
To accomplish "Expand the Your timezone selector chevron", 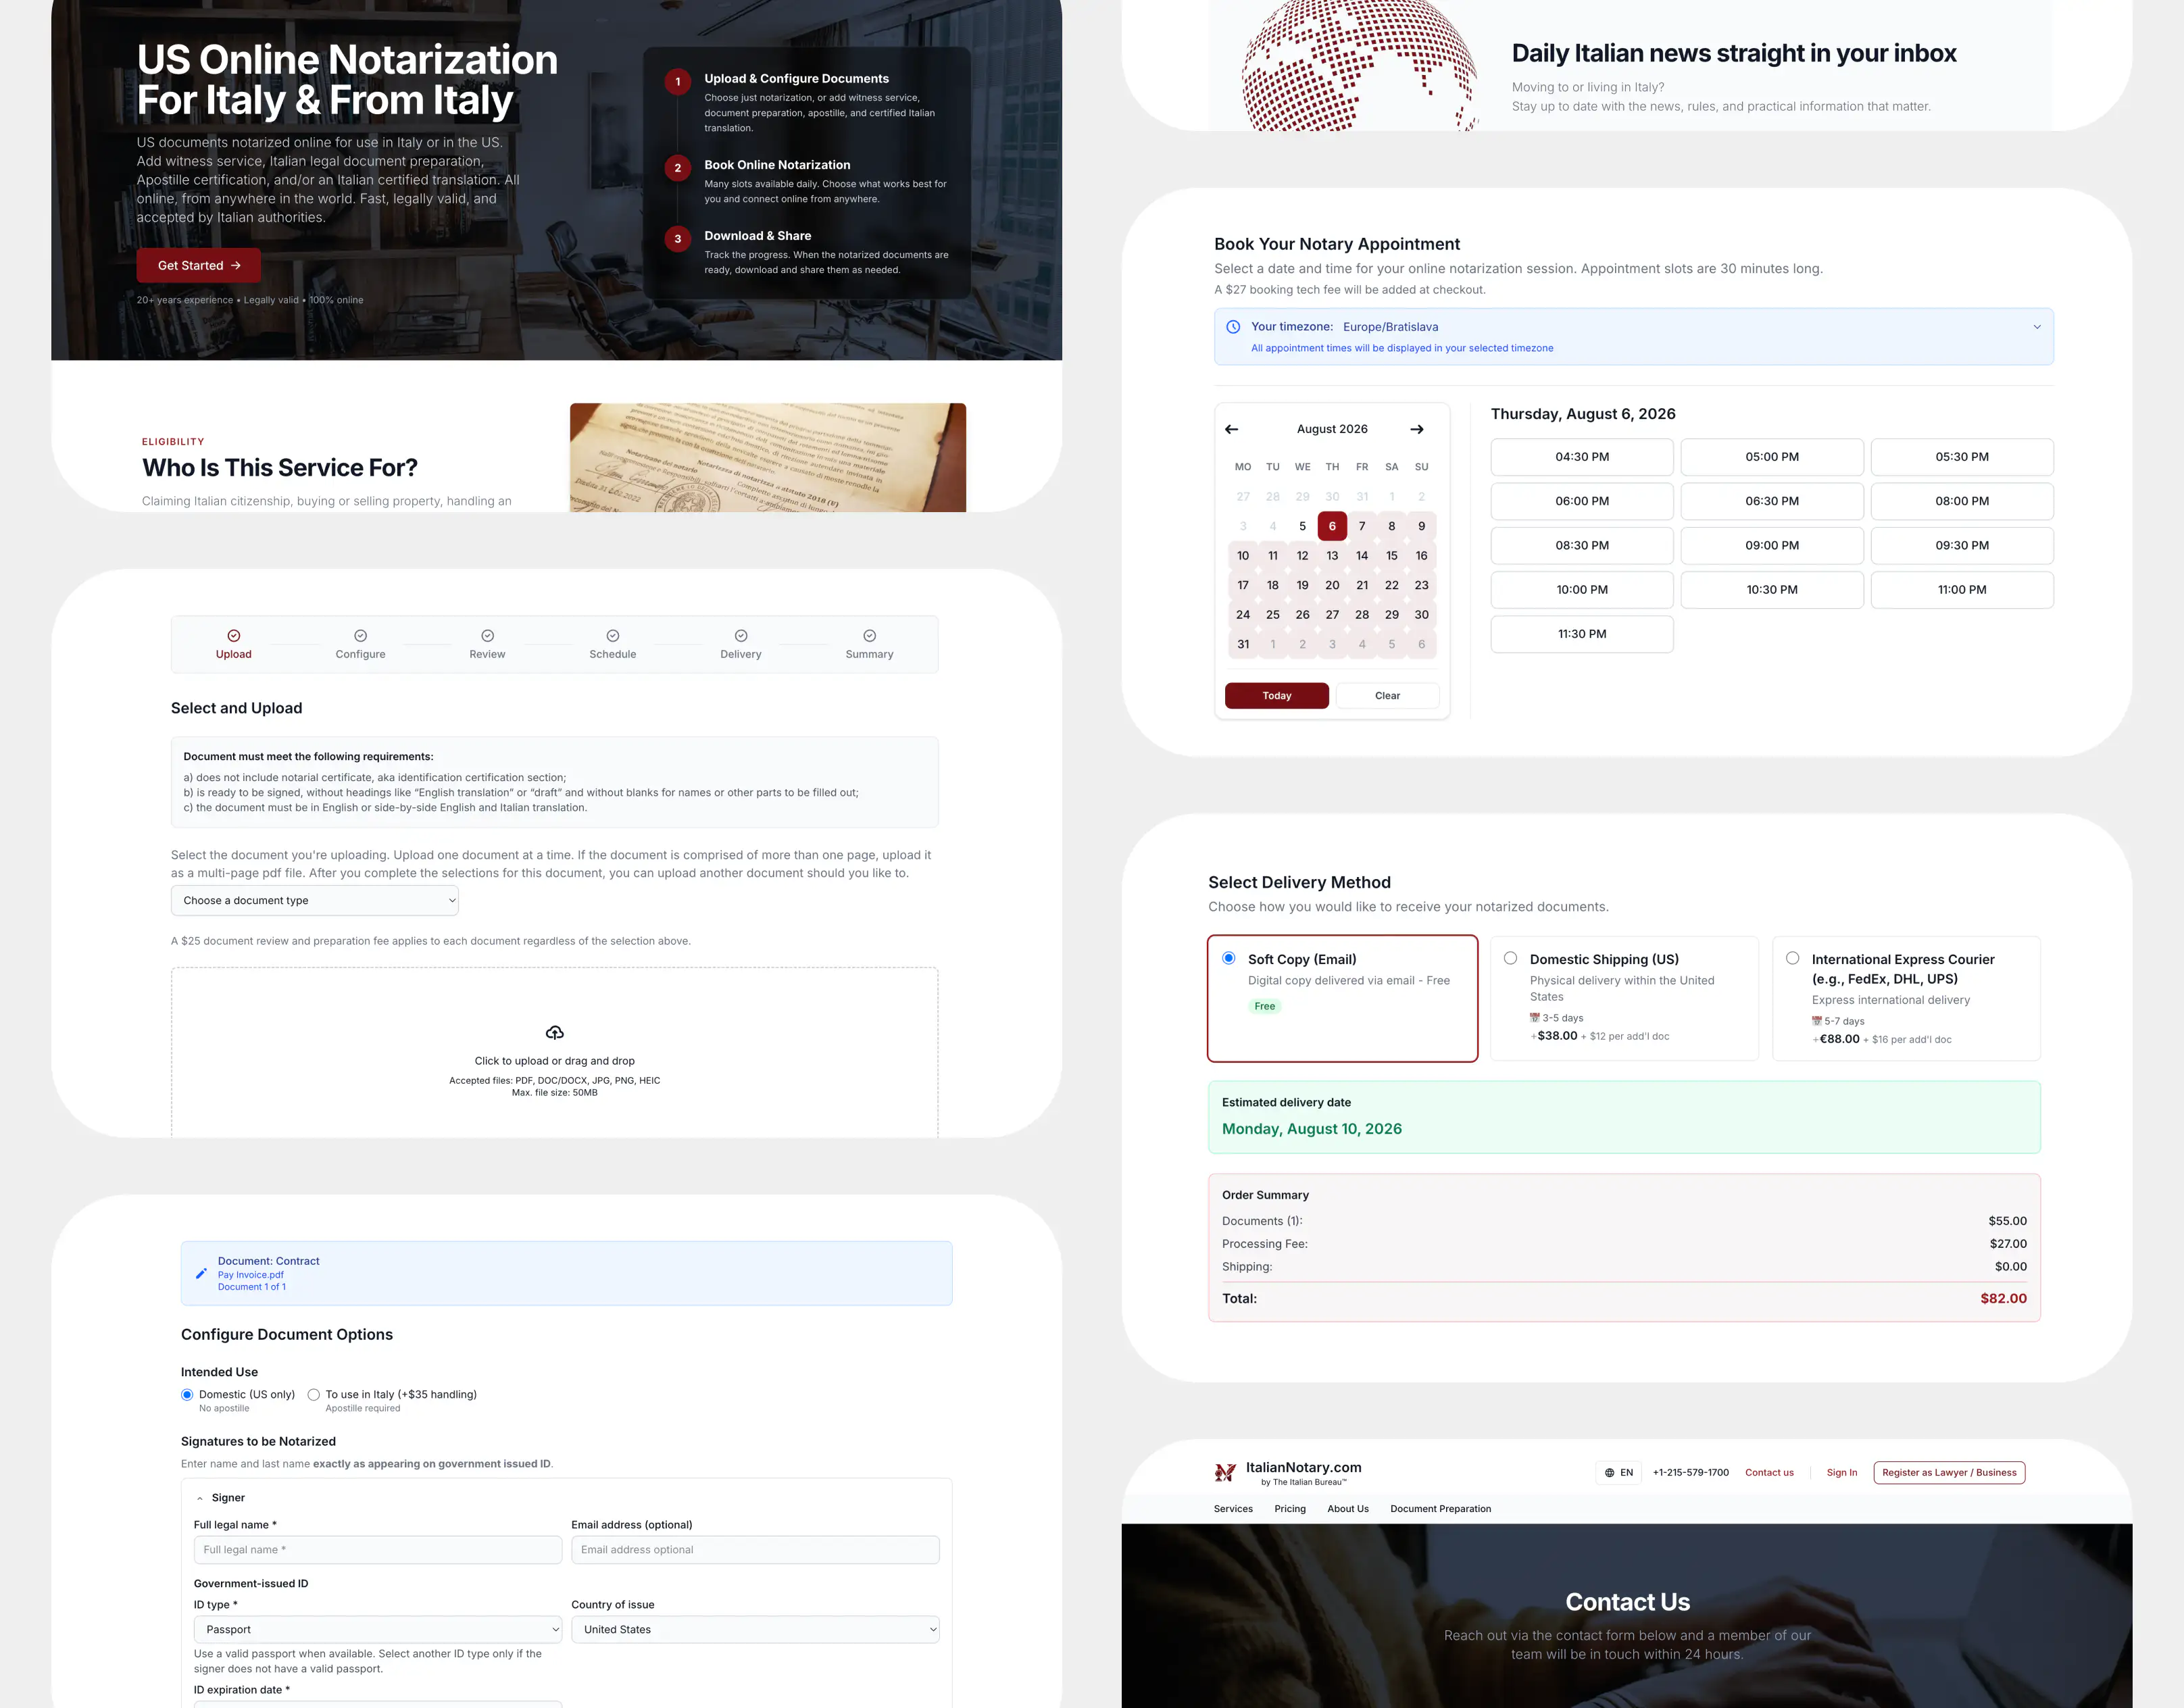I will coord(2037,327).
